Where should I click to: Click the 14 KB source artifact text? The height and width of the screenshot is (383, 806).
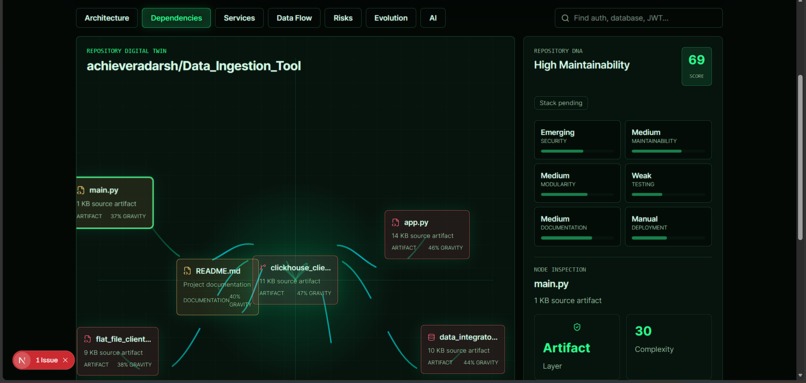423,235
